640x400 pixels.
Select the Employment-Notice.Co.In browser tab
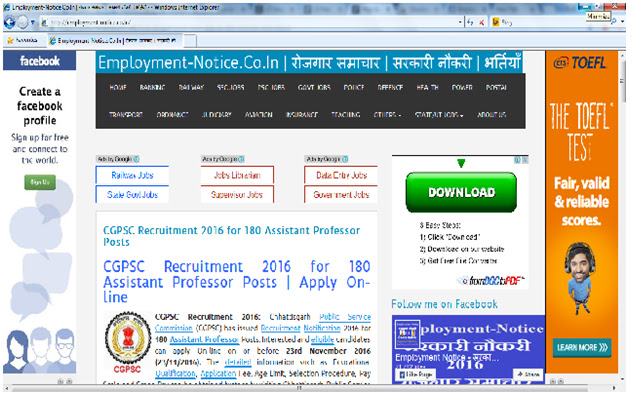pos(113,40)
